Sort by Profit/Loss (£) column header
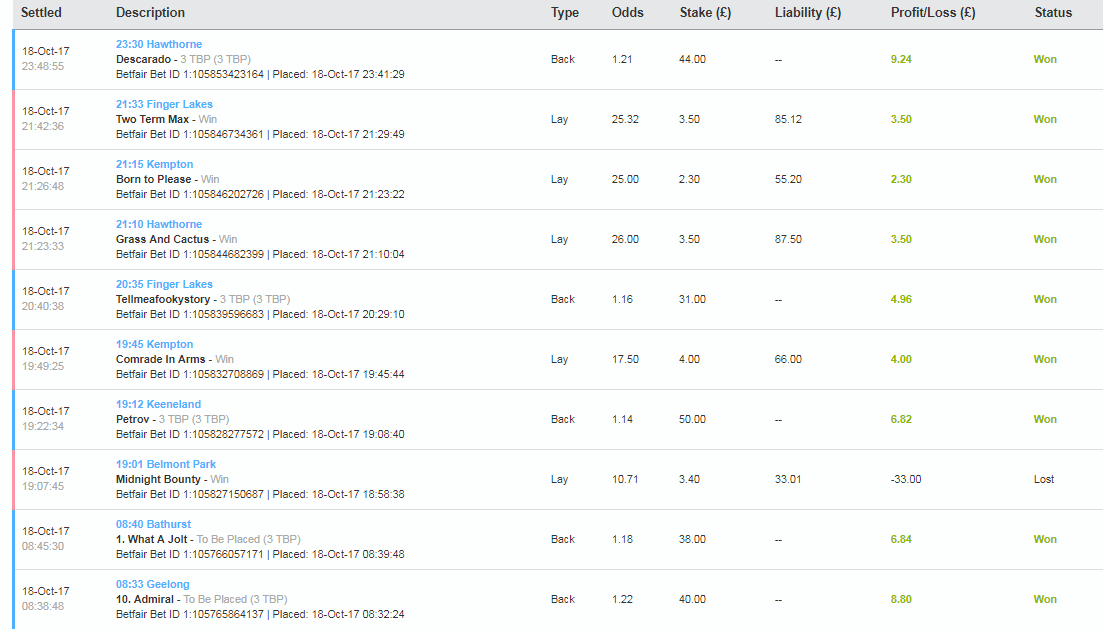Screen dimensions: 1103x634 pos(933,13)
